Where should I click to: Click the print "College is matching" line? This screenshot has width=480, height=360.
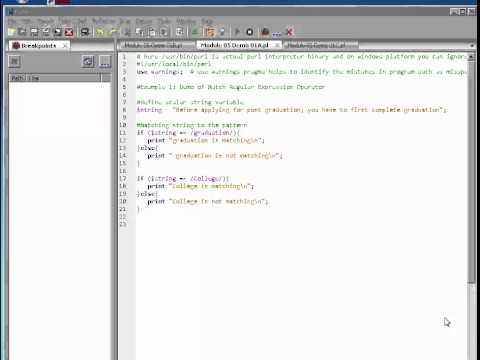click(201, 186)
